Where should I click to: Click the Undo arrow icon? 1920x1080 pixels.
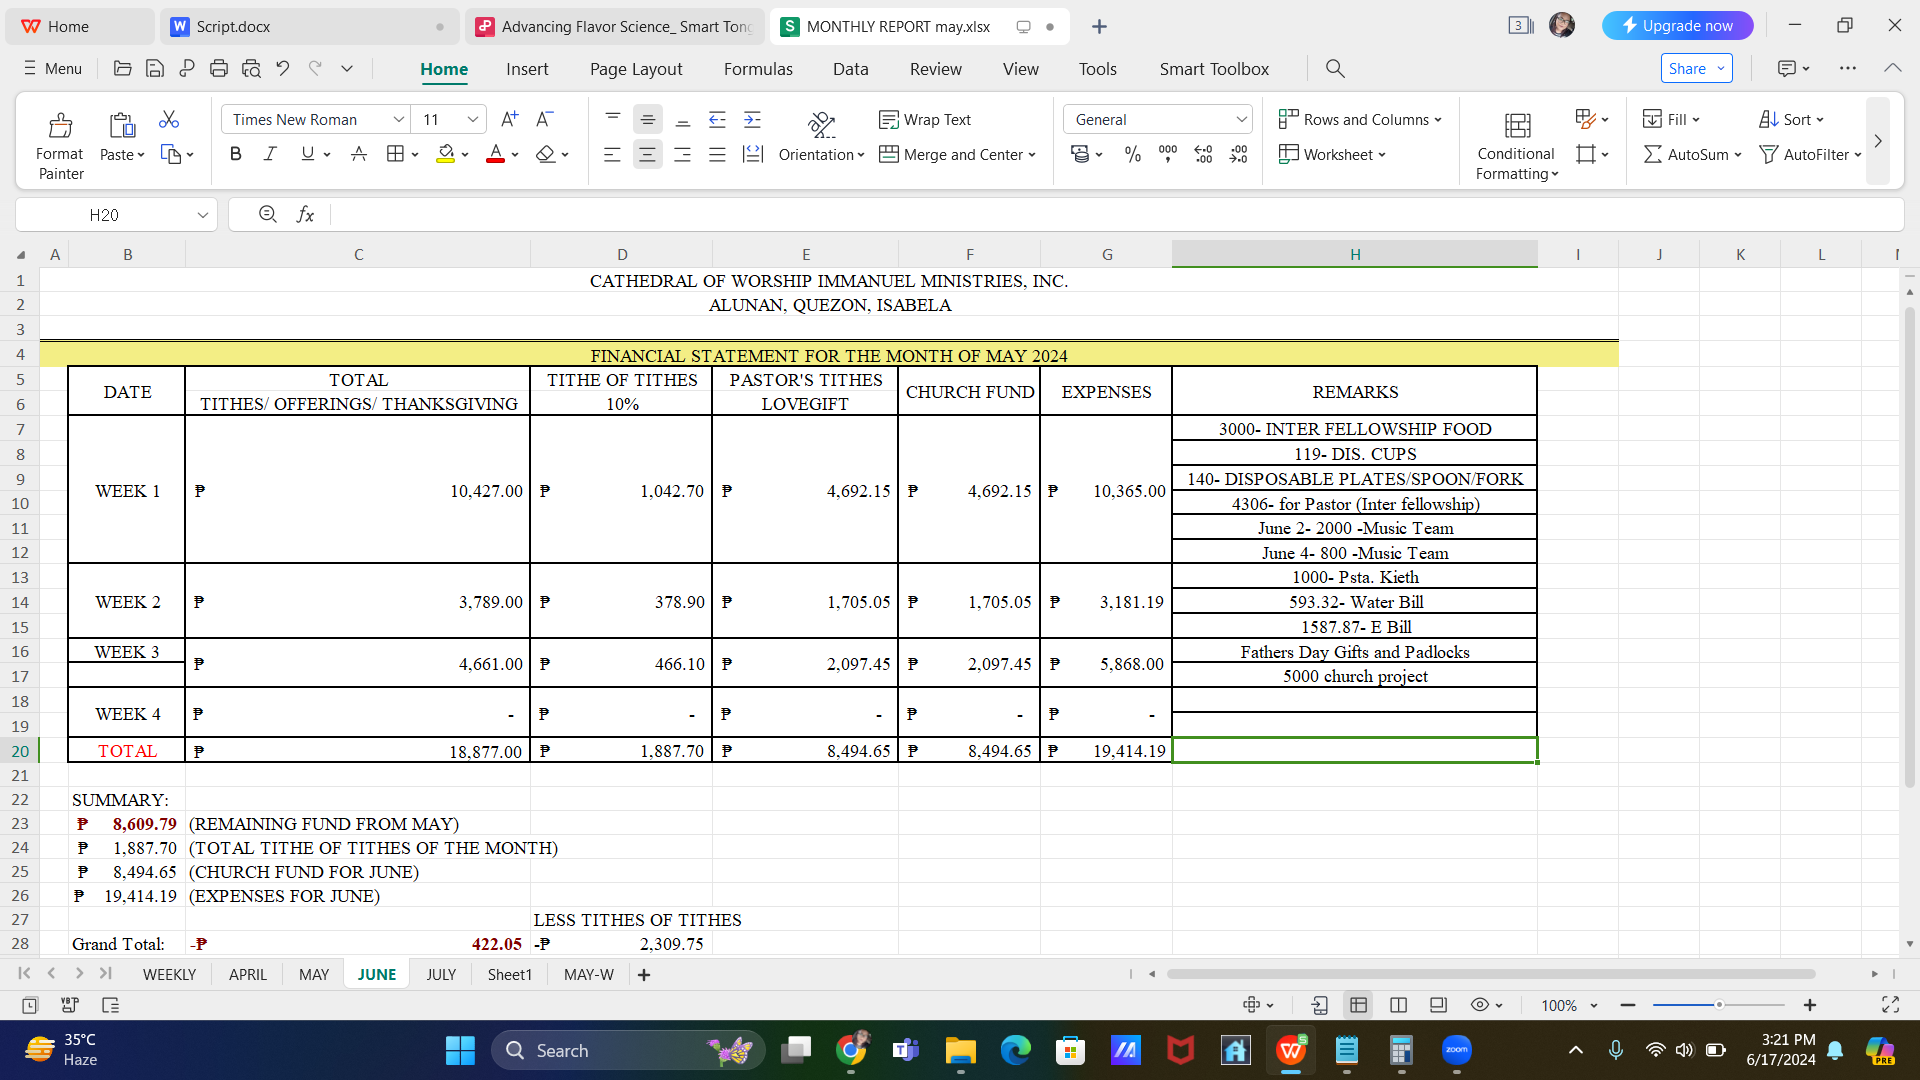283,68
